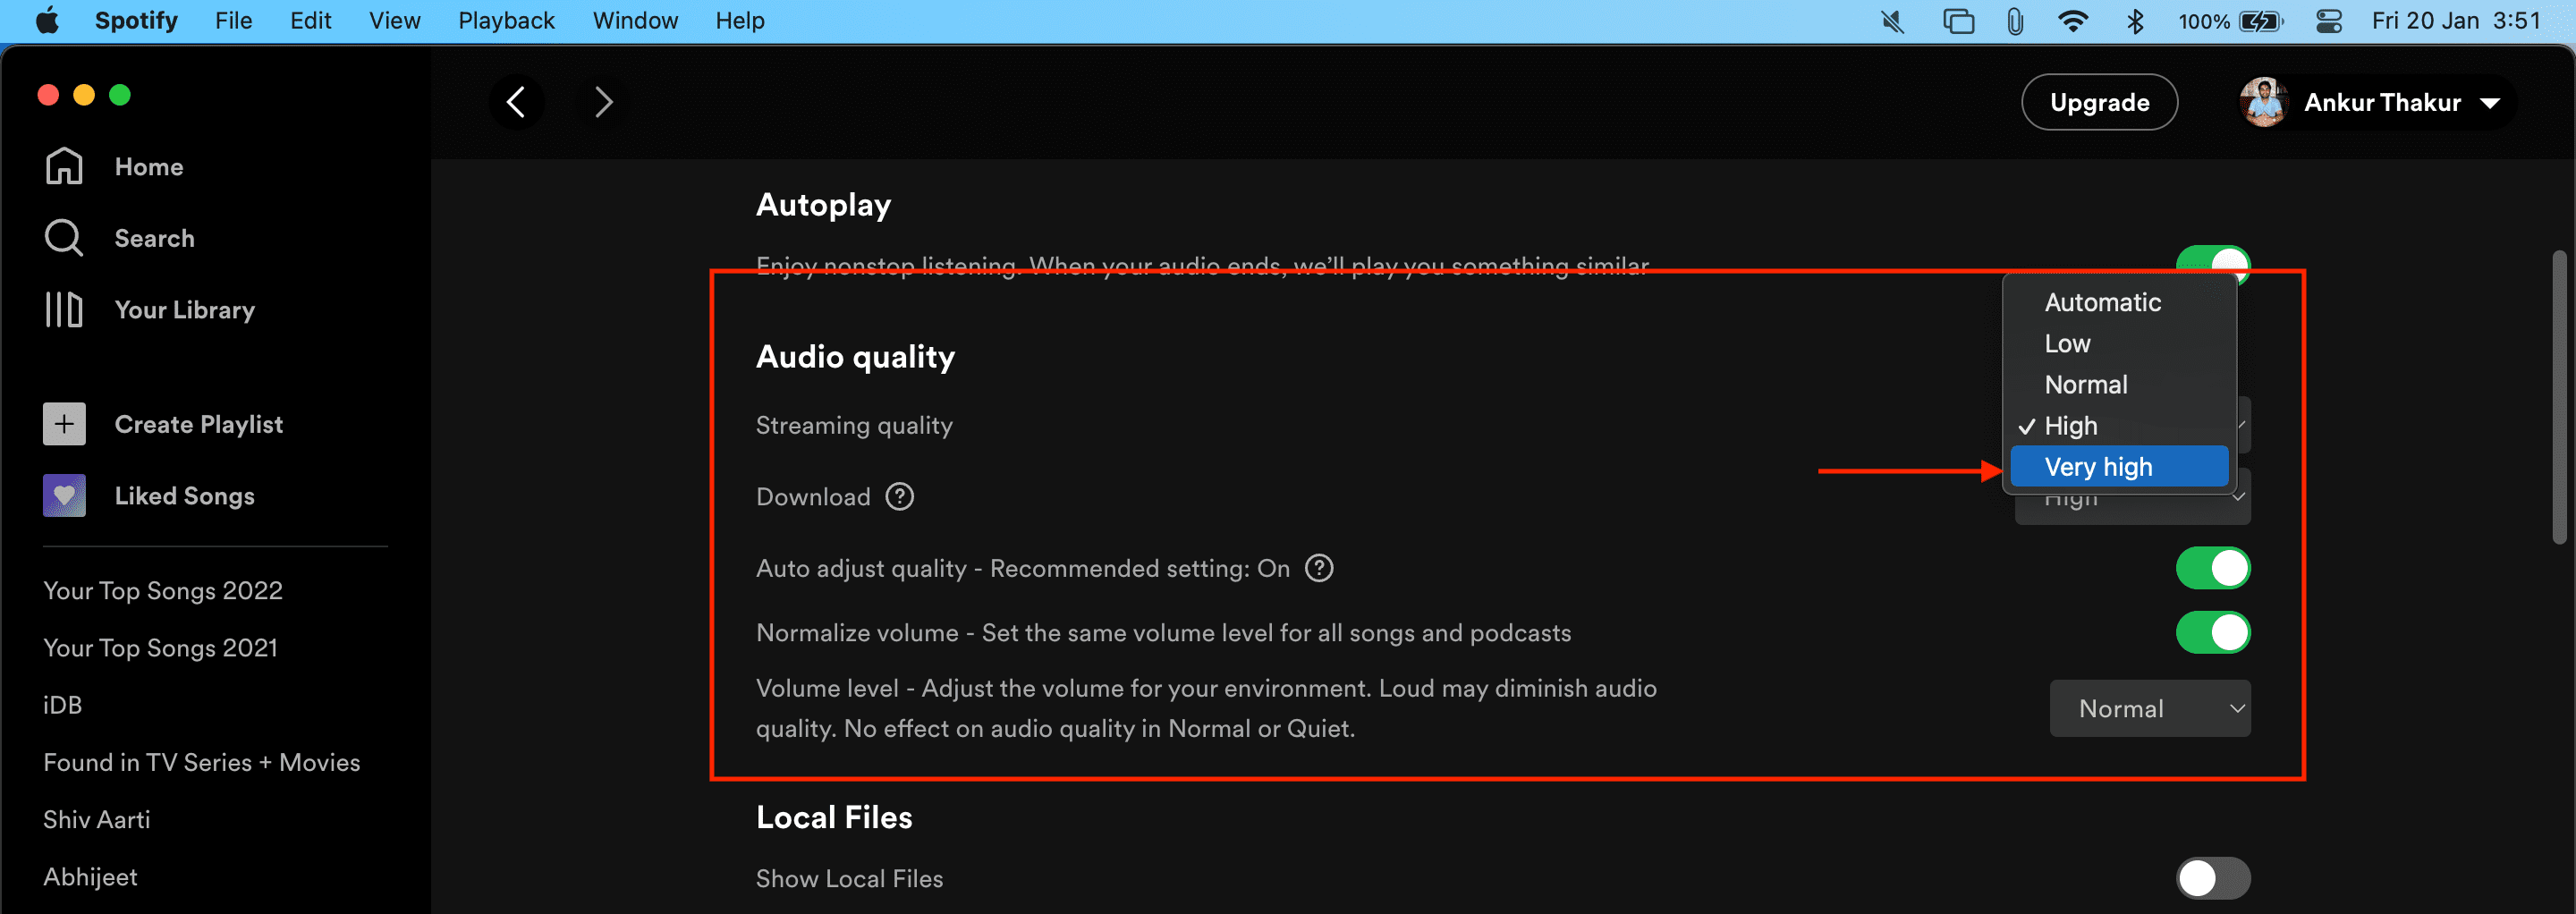This screenshot has width=2576, height=914.
Task: Click the Create Playlist plus icon
Action: (x=64, y=424)
